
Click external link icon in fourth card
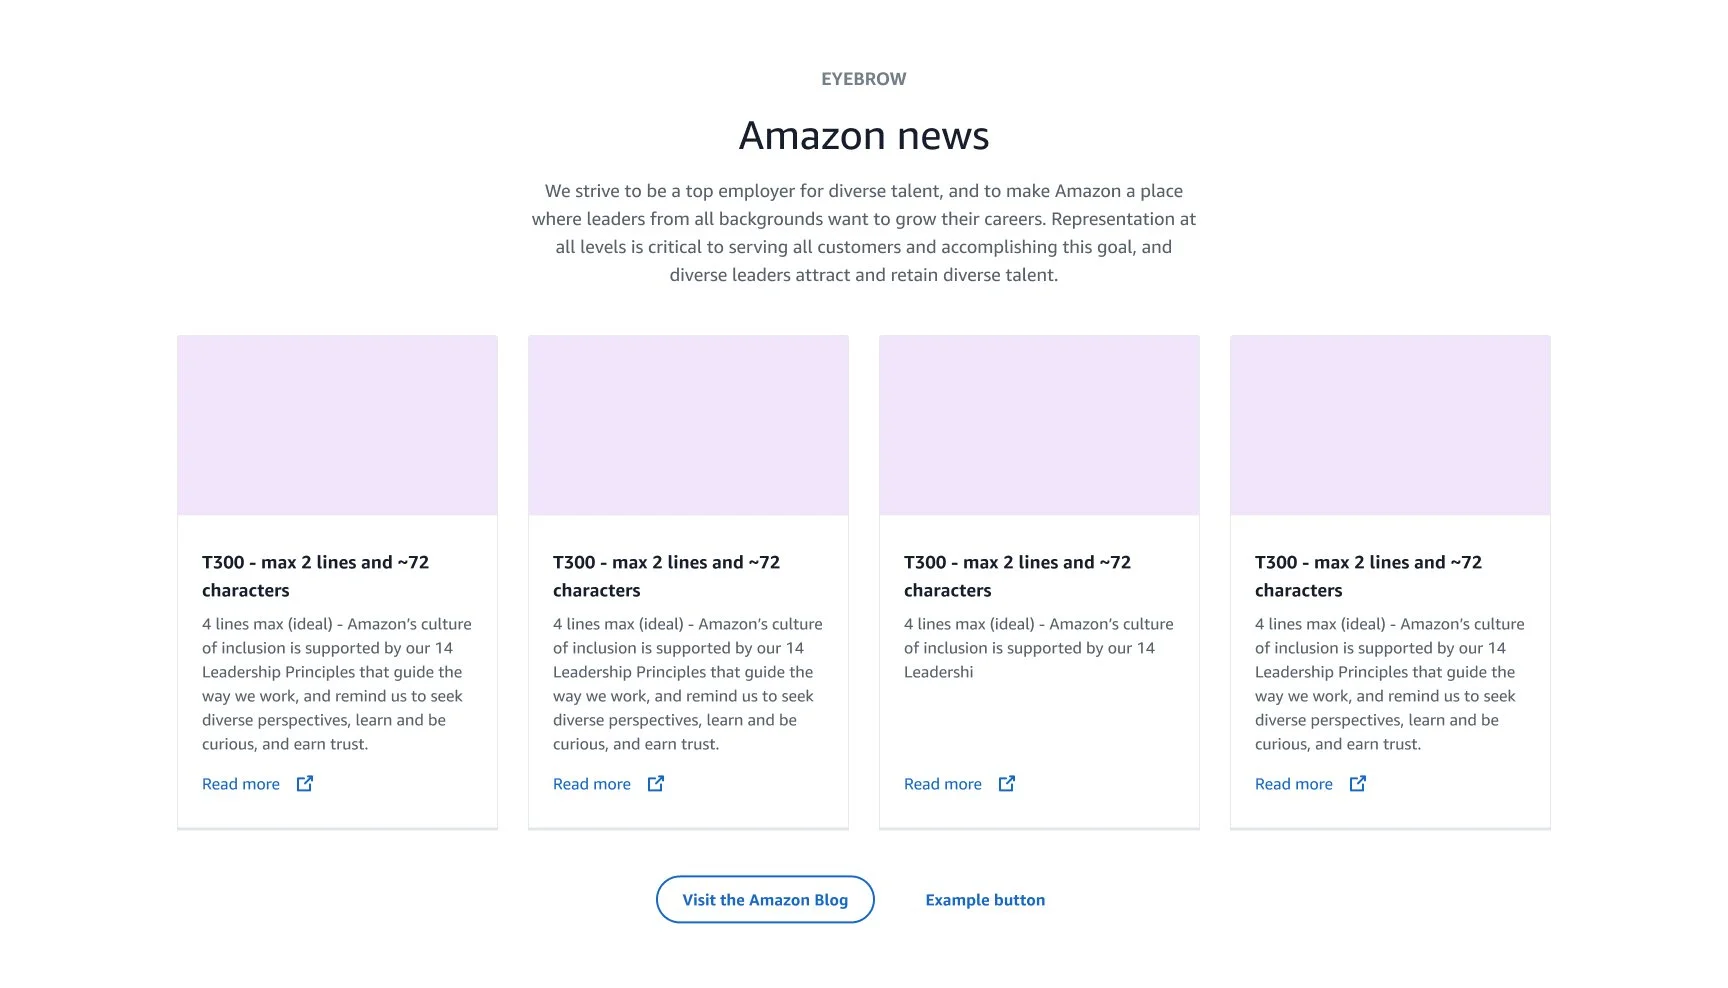pos(1358,784)
